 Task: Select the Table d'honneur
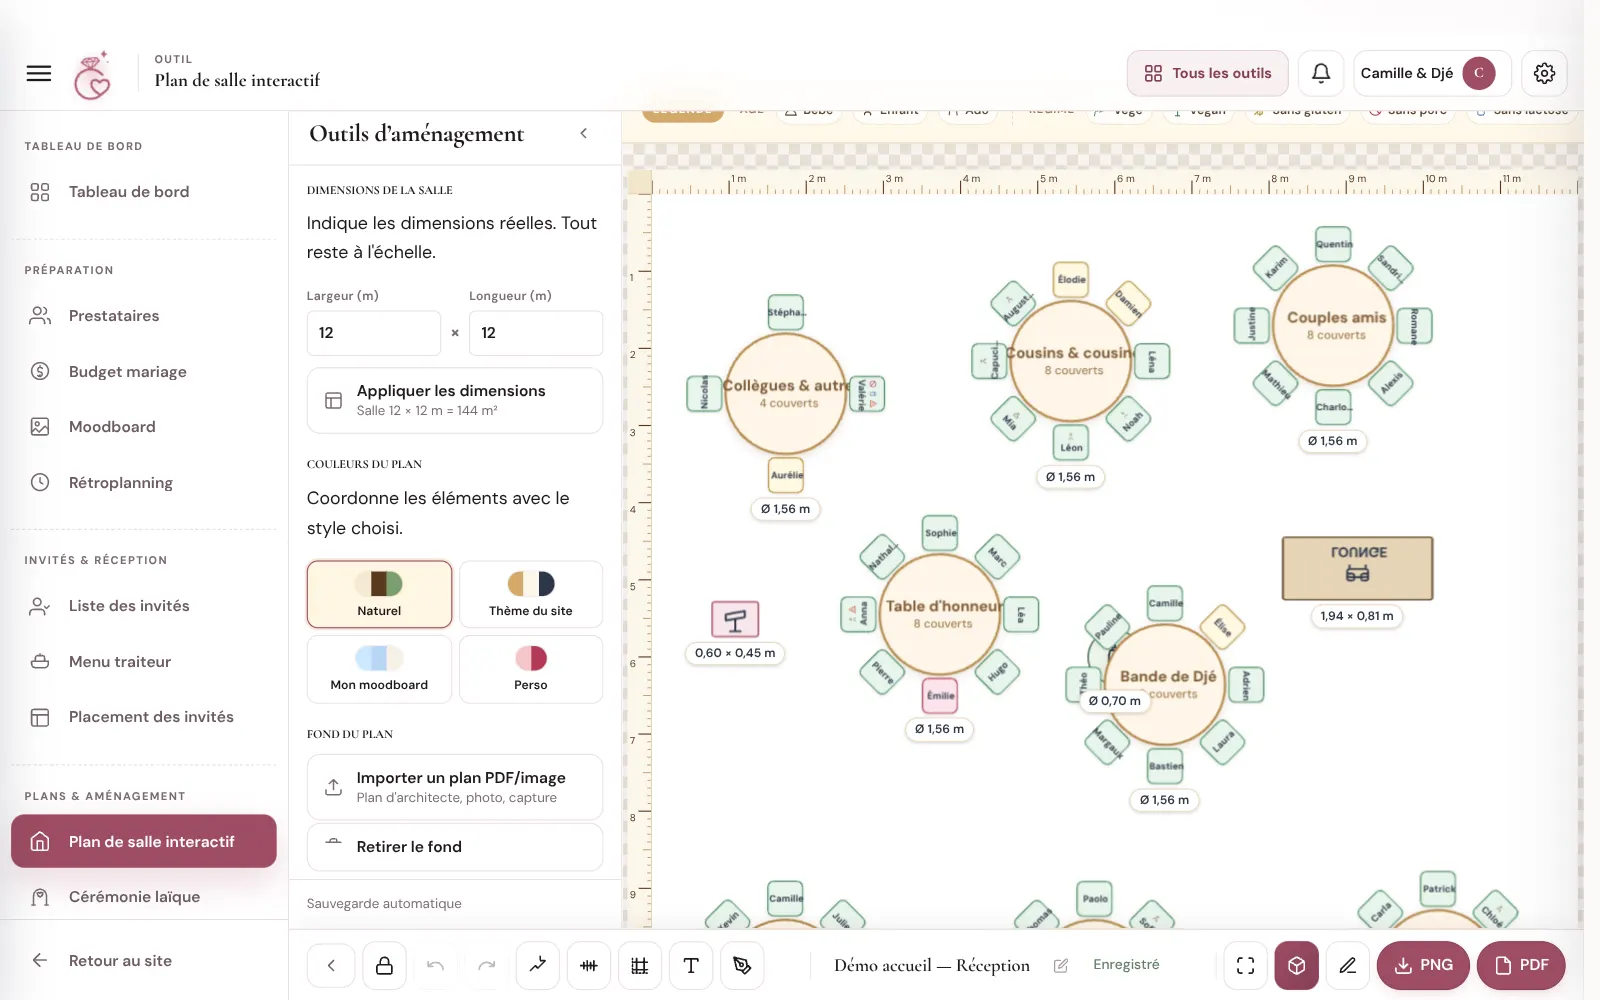(x=940, y=614)
